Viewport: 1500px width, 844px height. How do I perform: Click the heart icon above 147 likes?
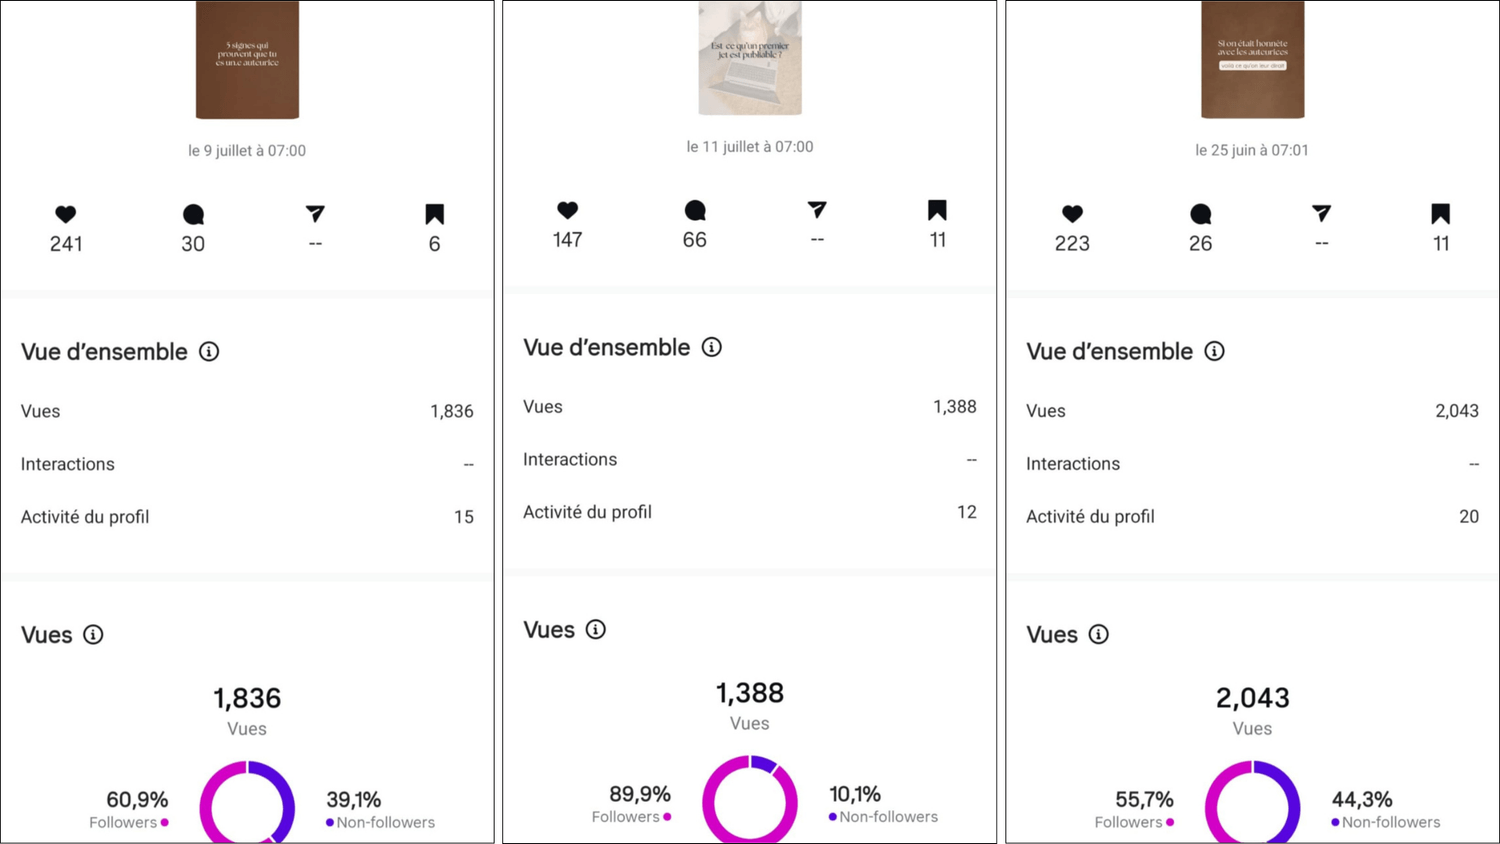tap(567, 210)
